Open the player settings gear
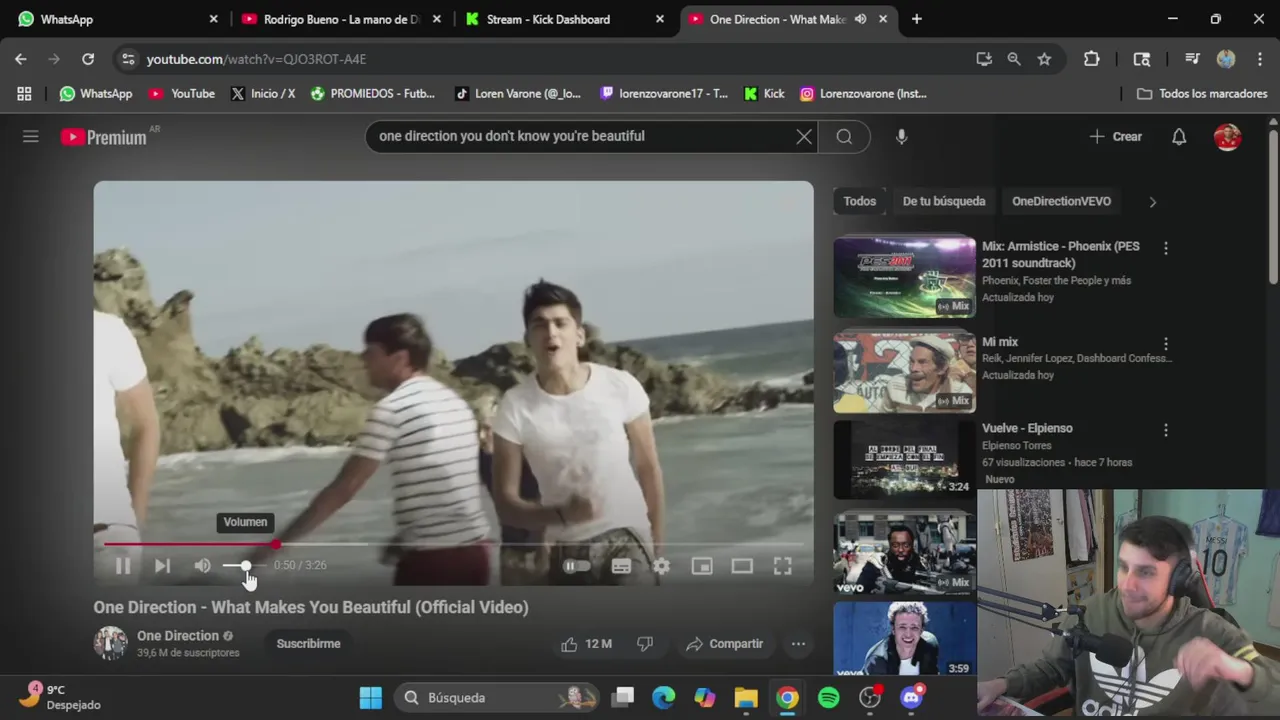 point(661,566)
